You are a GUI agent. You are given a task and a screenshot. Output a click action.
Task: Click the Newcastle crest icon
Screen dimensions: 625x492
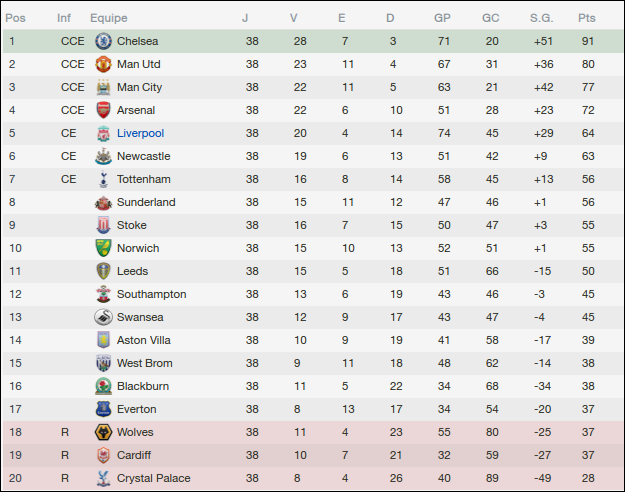[x=102, y=156]
